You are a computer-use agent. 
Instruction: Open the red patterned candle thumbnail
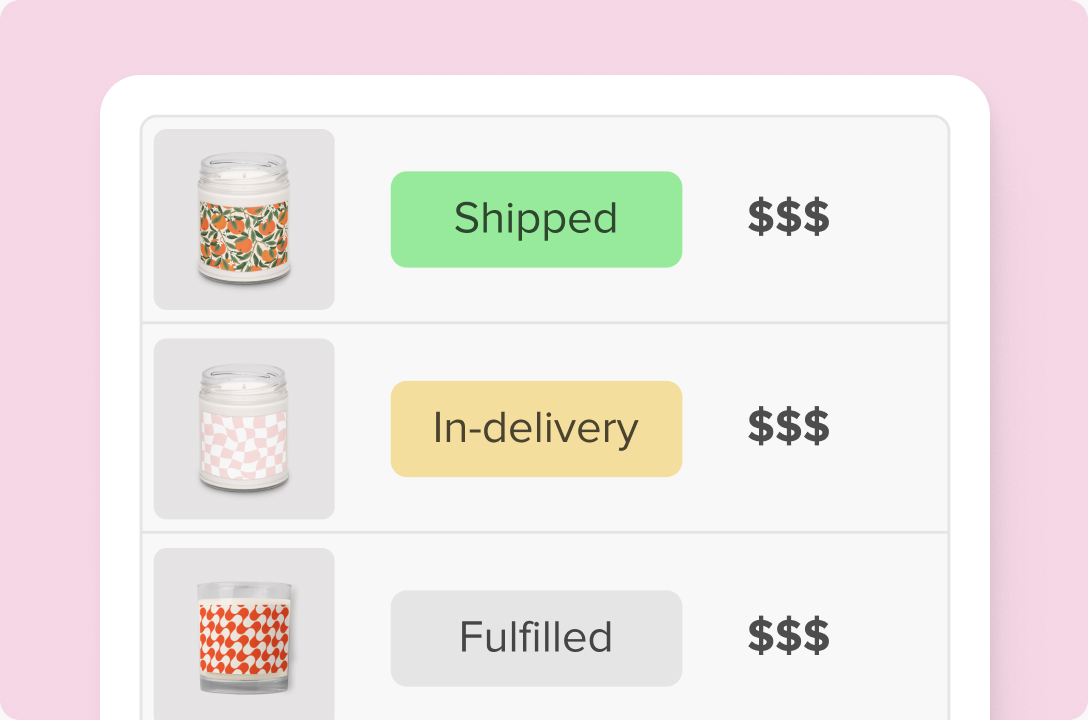(x=243, y=638)
